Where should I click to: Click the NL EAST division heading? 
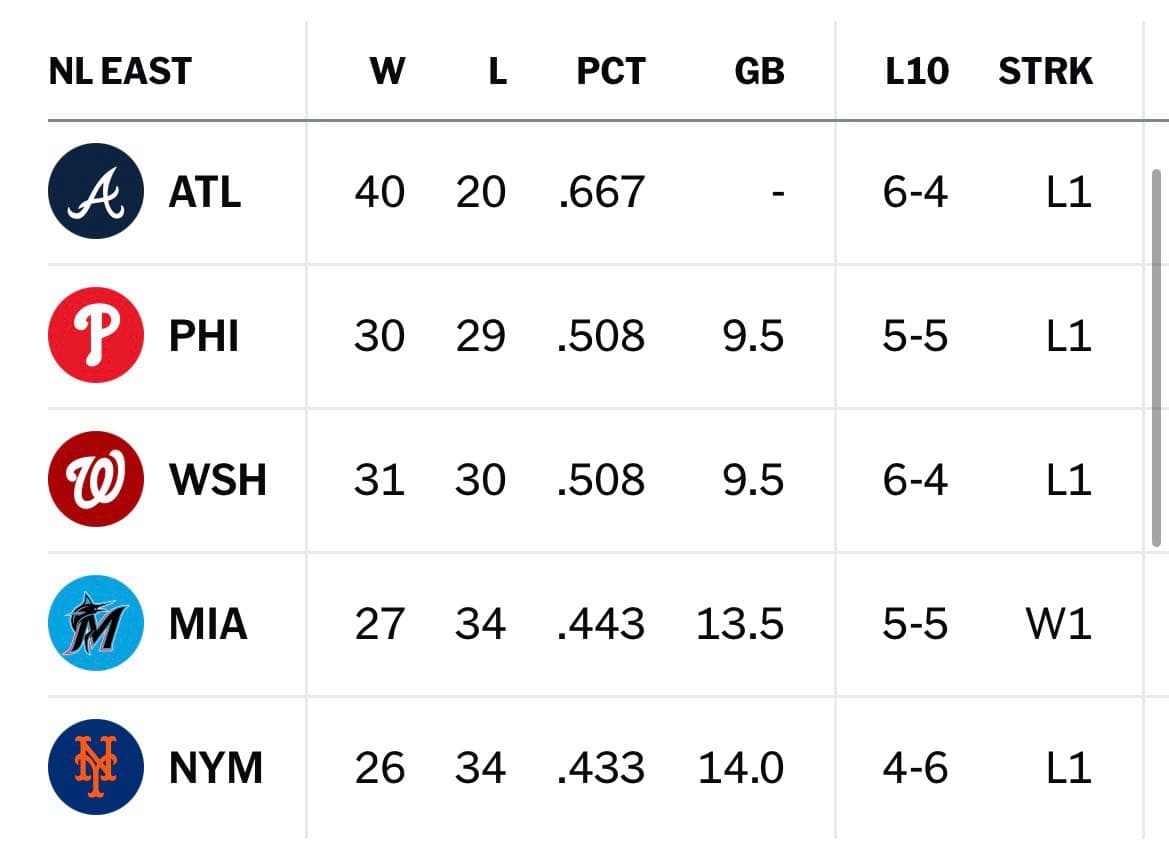[120, 72]
